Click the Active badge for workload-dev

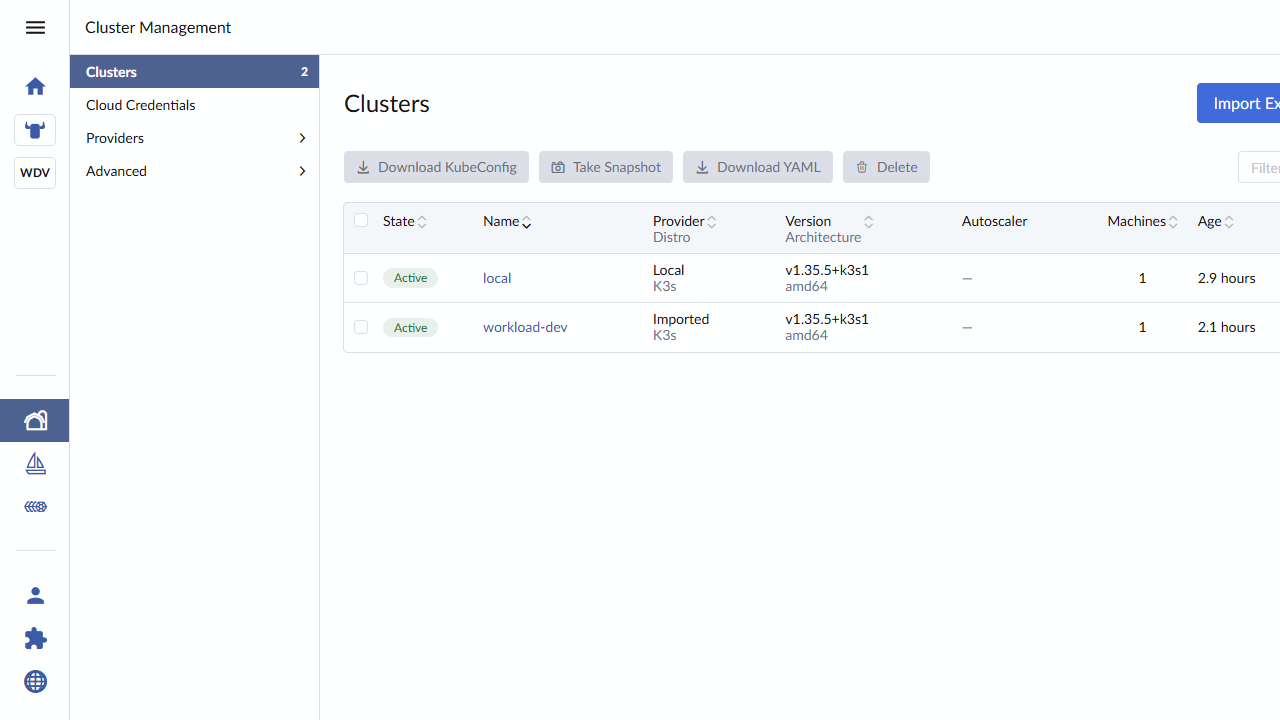click(410, 327)
